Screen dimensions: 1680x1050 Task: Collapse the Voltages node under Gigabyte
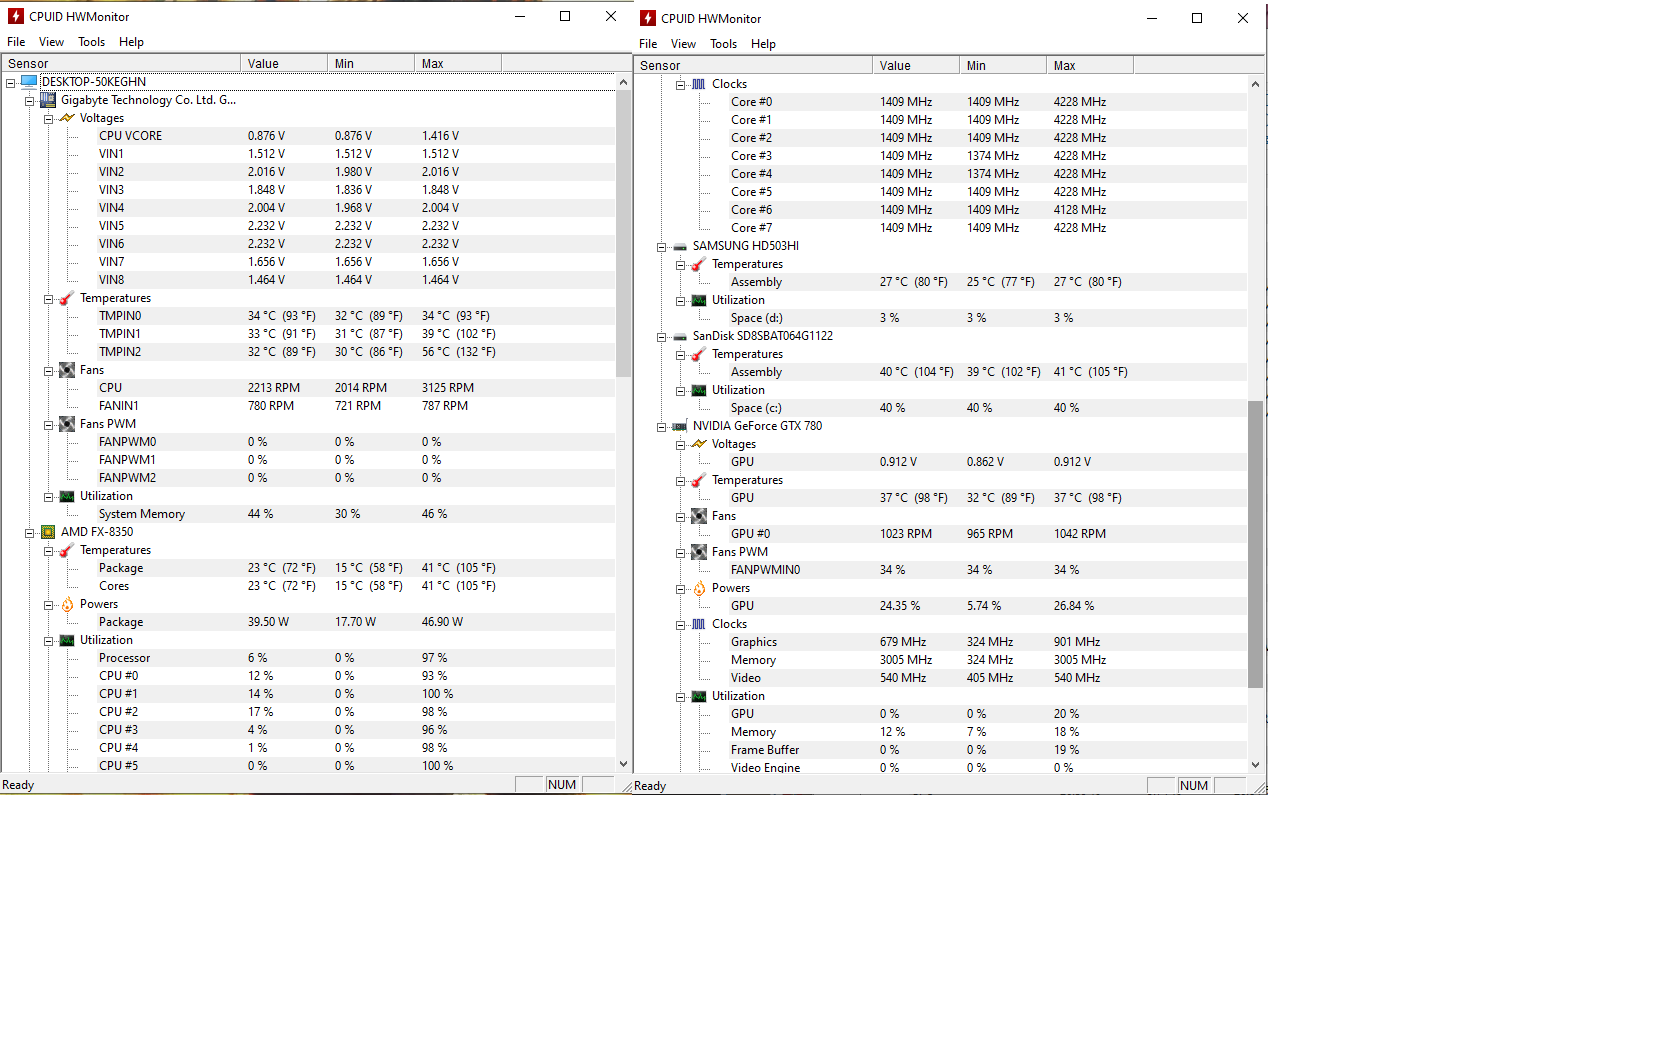click(x=48, y=119)
